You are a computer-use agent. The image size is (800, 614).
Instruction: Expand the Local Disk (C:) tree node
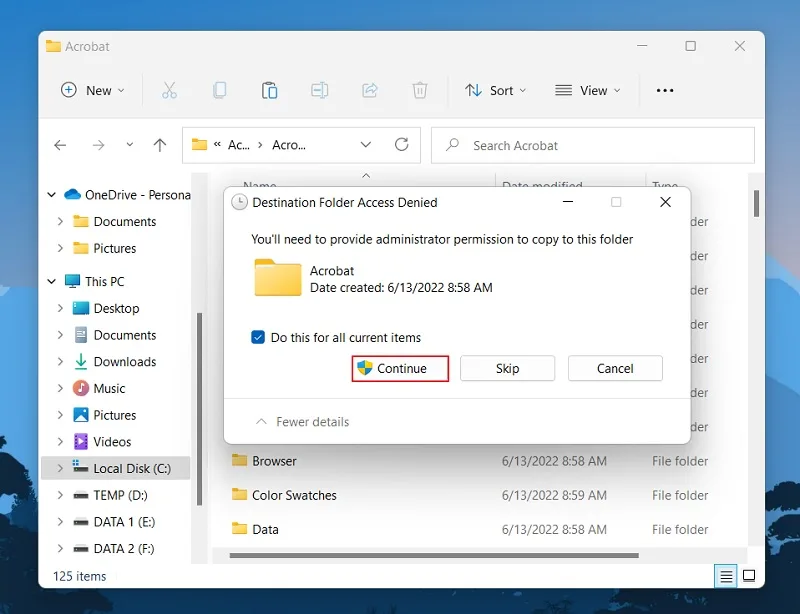click(60, 468)
